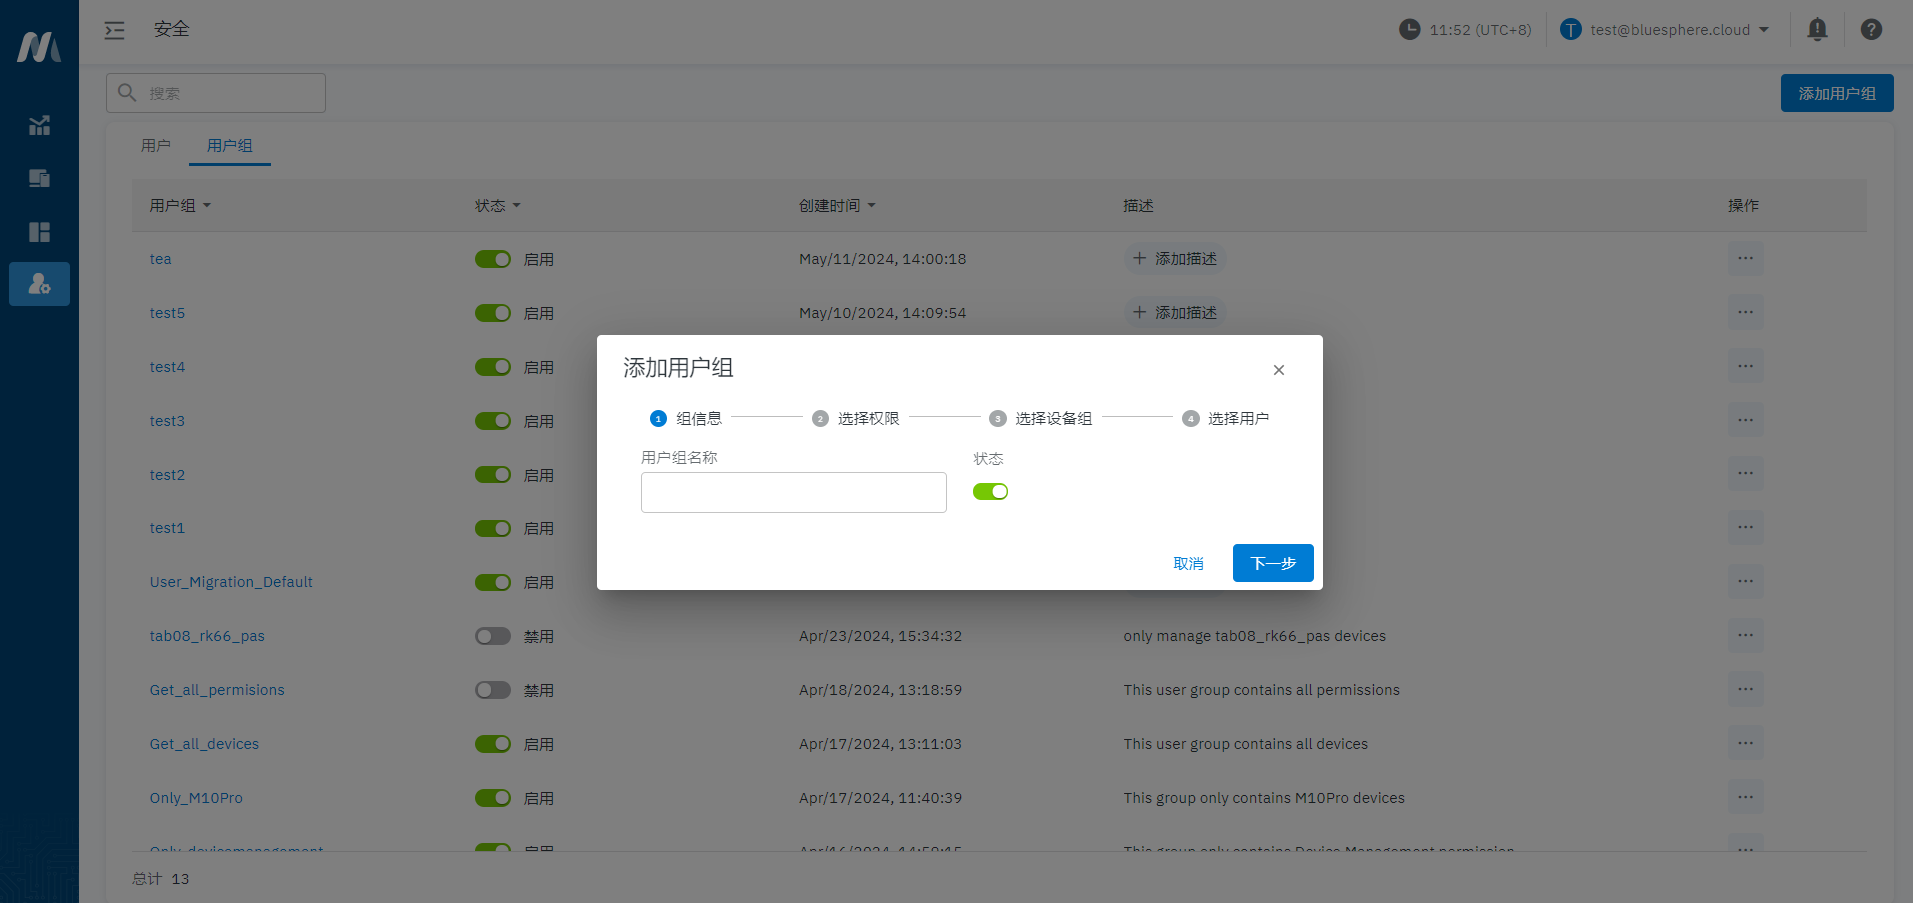
Task: Open the devices sidebar icon
Action: point(39,178)
